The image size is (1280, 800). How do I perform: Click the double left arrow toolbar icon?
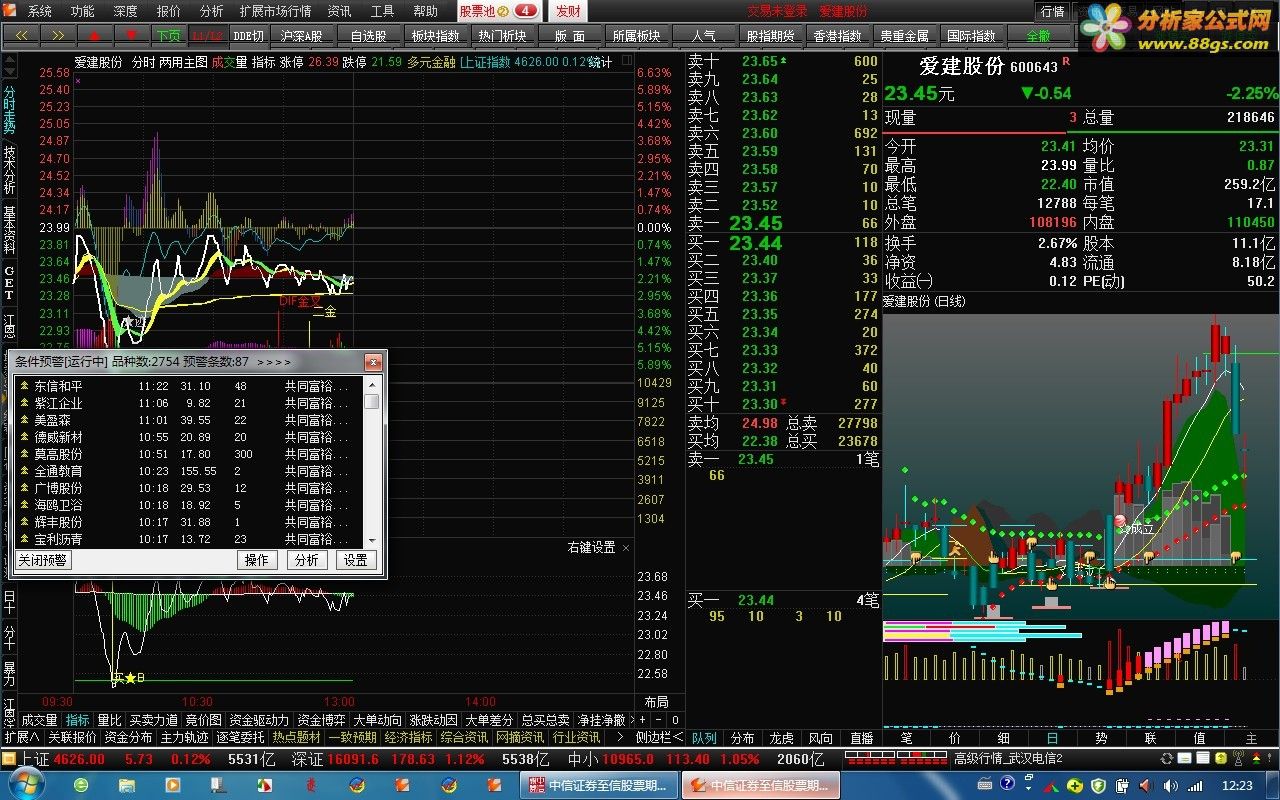click(21, 35)
